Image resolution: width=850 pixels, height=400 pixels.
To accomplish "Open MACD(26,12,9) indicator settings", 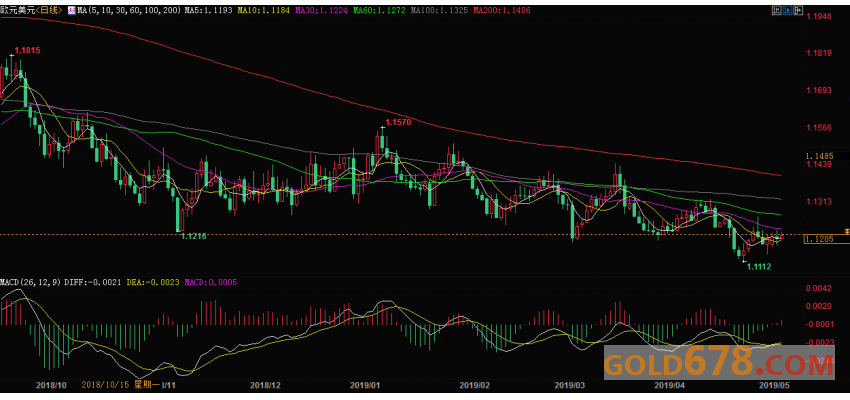I will pos(30,282).
